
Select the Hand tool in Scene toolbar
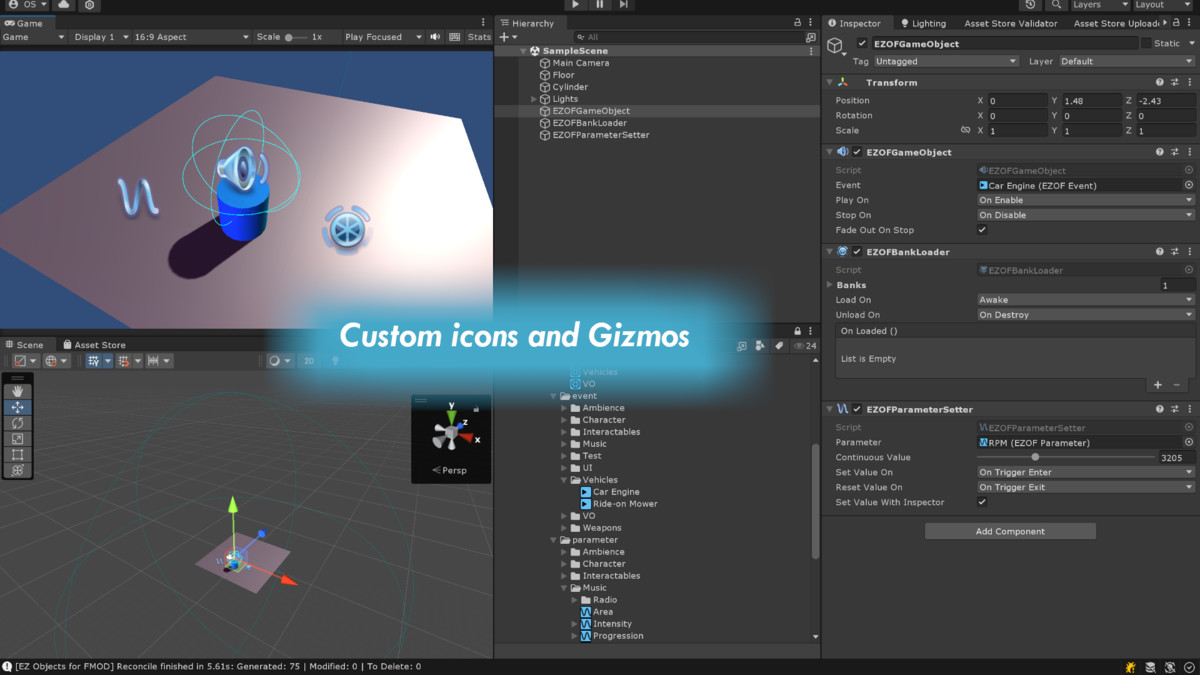point(18,392)
